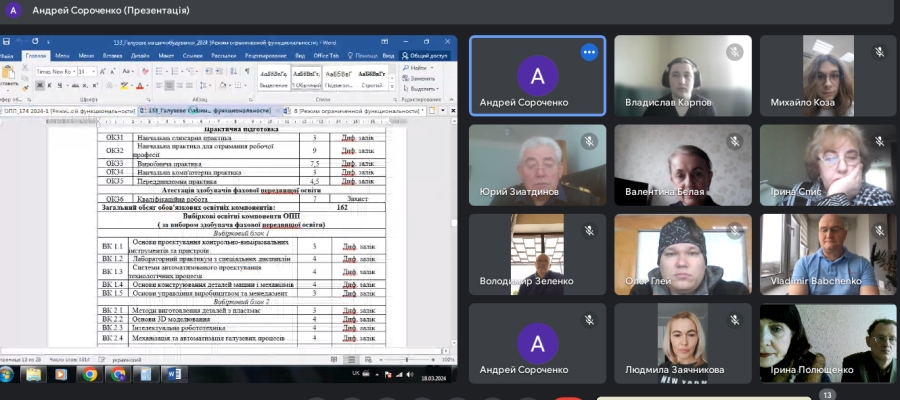
Task: Toggle show paragraph marks (¶) button
Action: (x=247, y=72)
